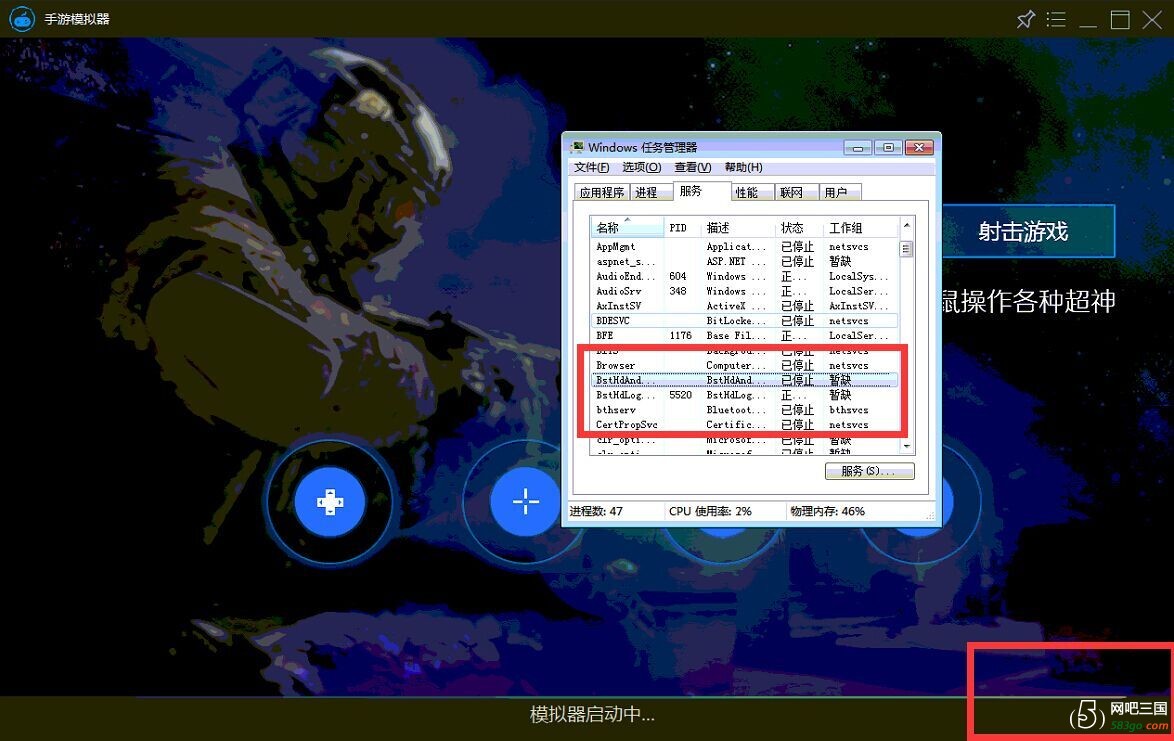Image resolution: width=1174 pixels, height=741 pixels.
Task: Switch to the 用户 tab
Action: 840,192
